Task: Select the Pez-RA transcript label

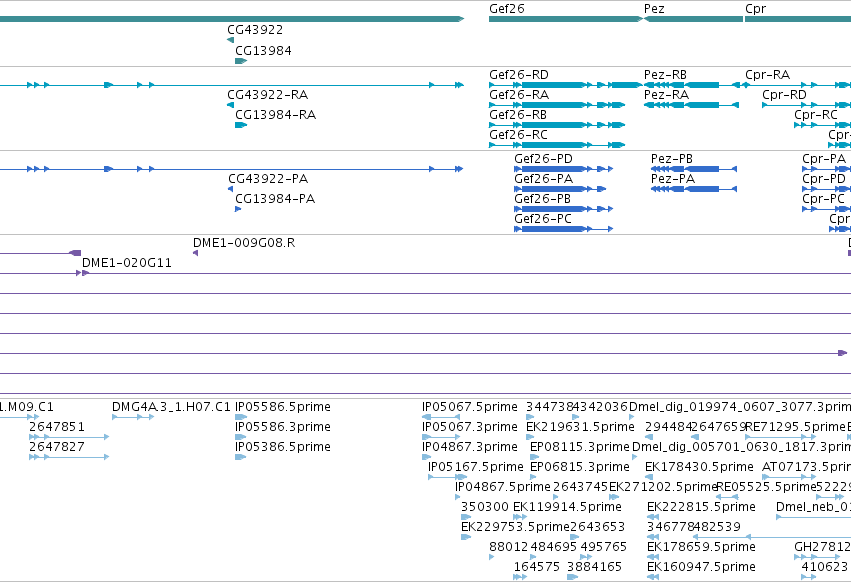Action: tap(666, 95)
